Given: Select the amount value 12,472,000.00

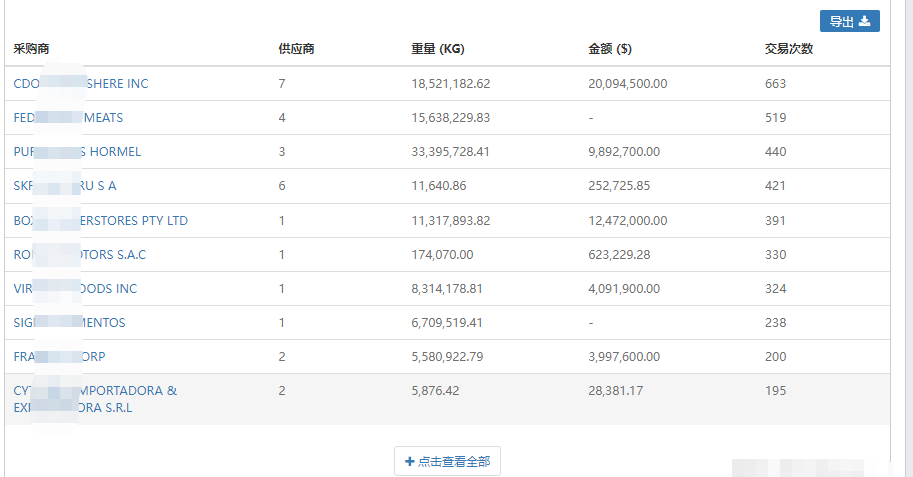Looking at the screenshot, I should point(628,221).
